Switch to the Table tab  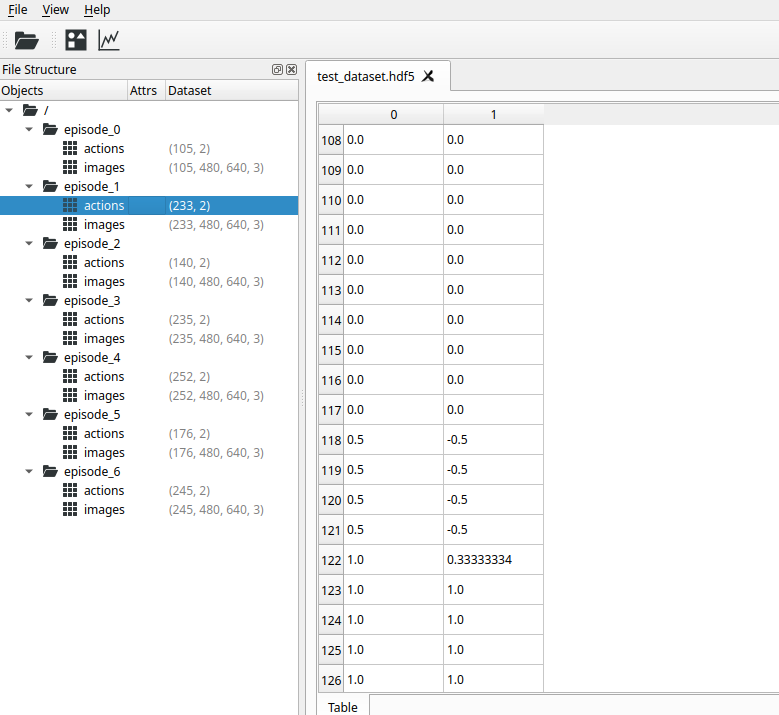pos(343,707)
